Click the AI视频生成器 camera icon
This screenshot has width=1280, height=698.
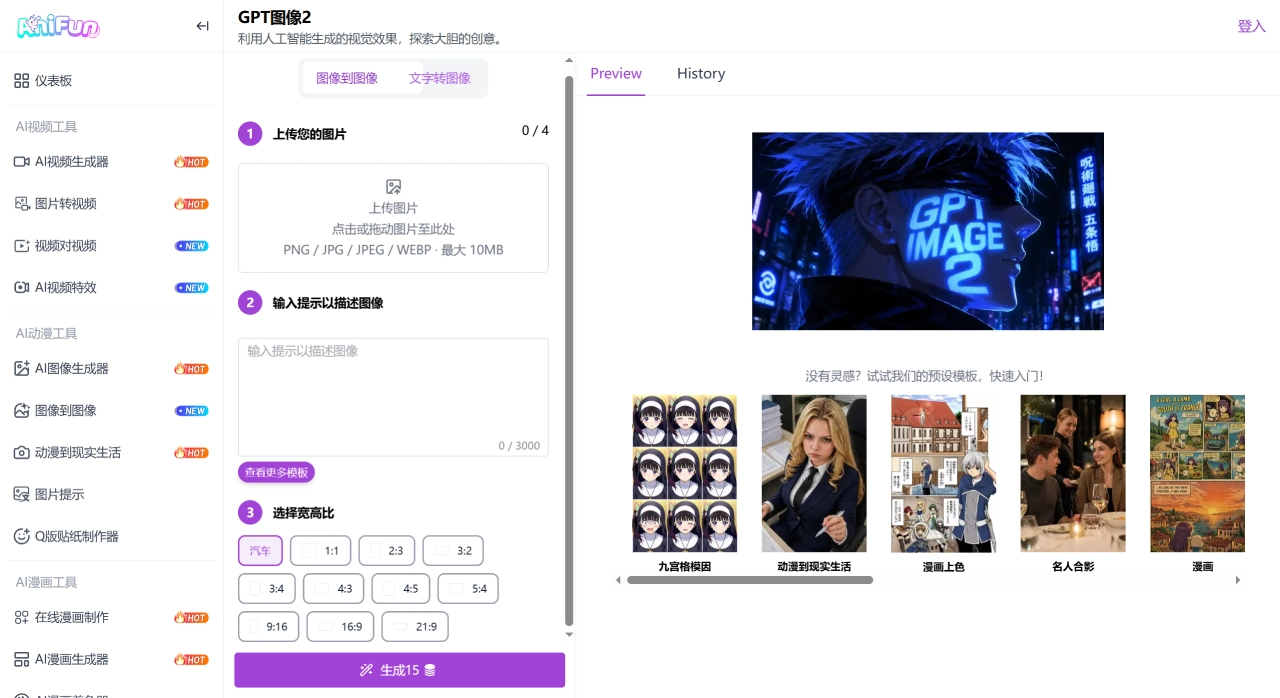coord(21,162)
